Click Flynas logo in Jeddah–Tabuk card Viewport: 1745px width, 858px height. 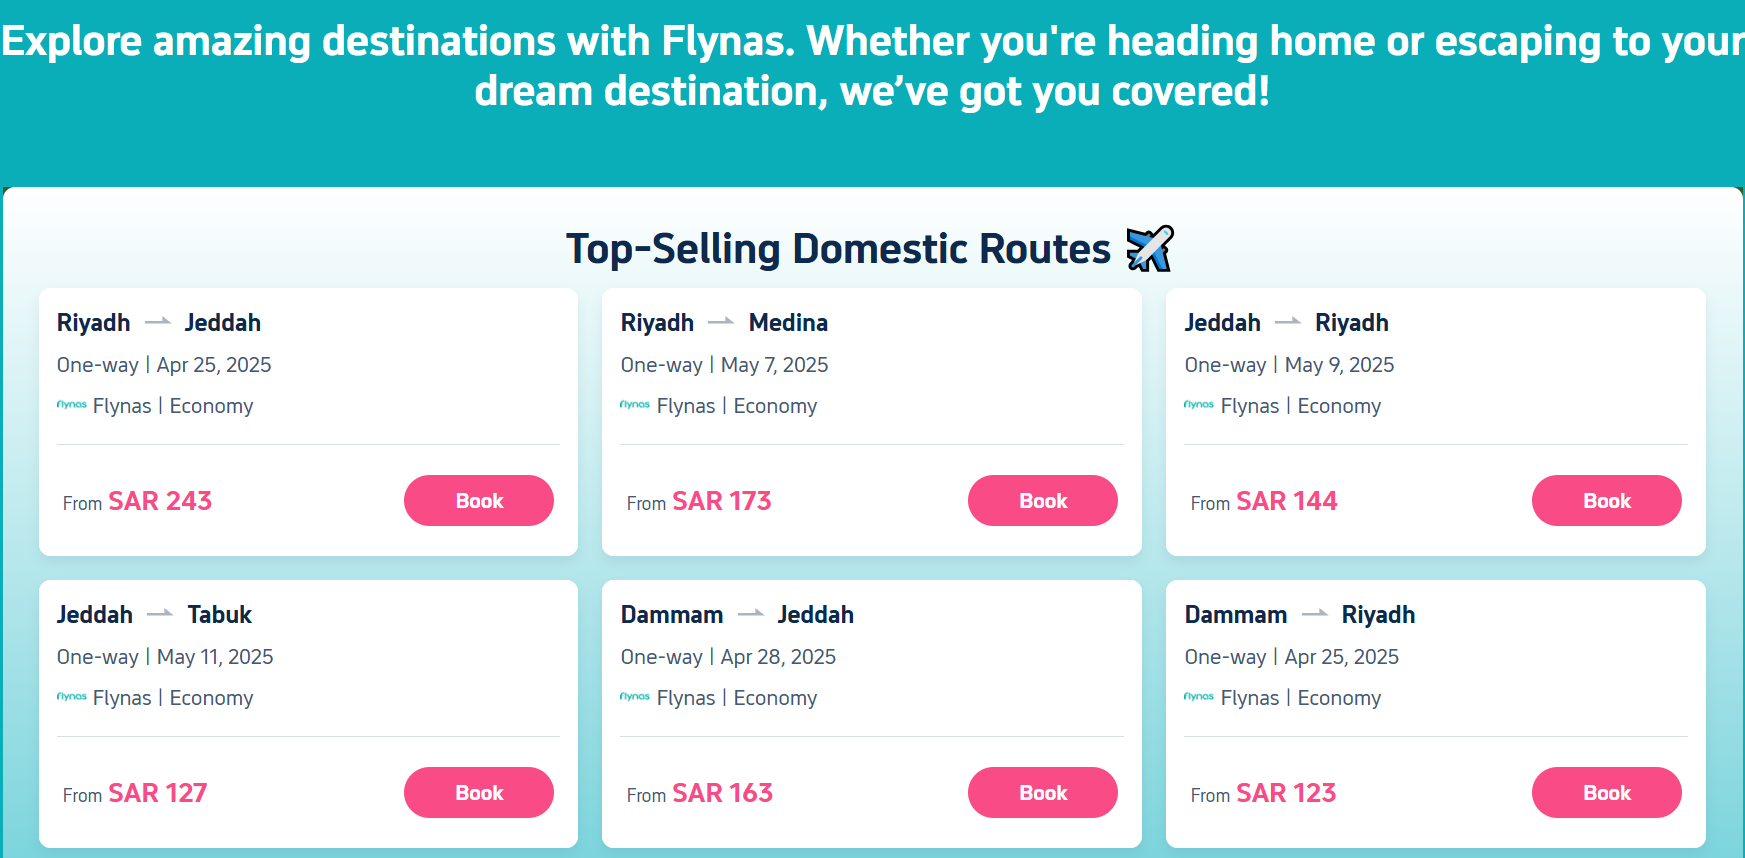pos(72,697)
